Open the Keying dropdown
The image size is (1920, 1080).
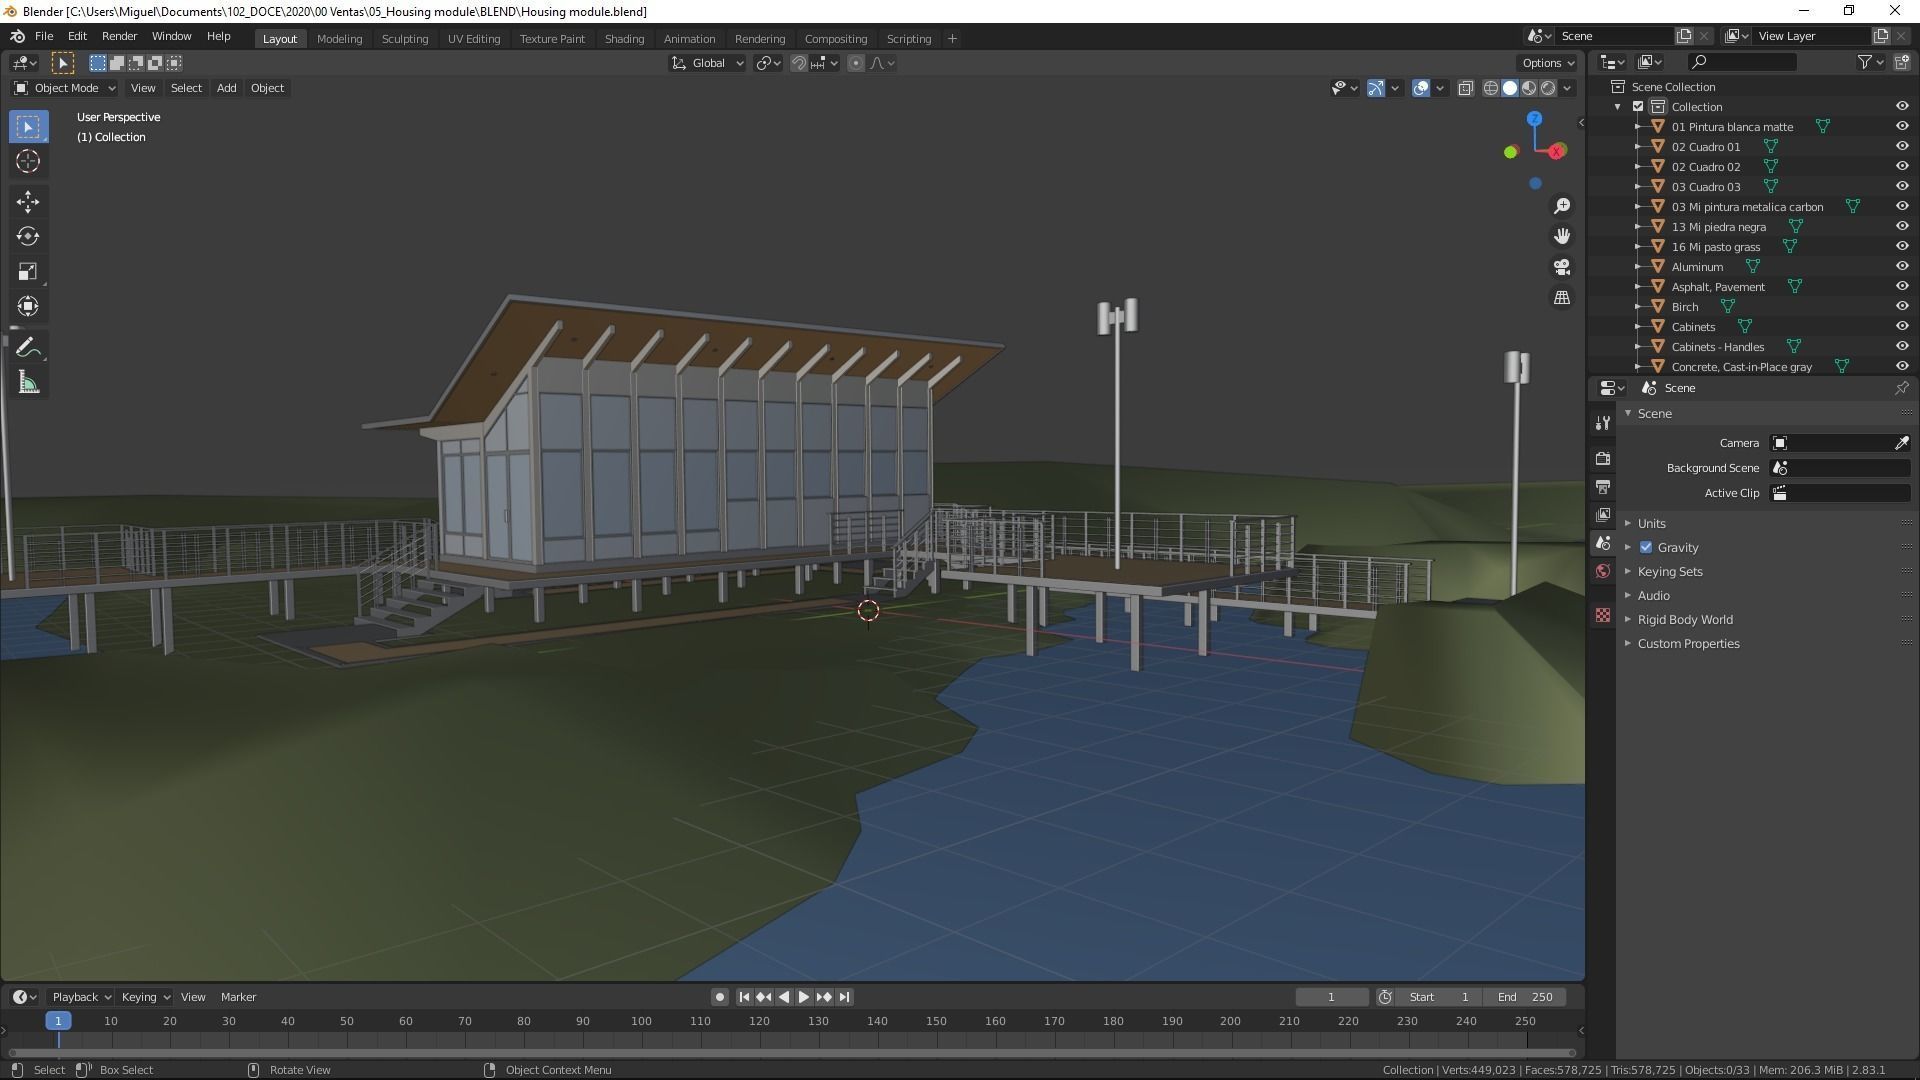click(146, 997)
